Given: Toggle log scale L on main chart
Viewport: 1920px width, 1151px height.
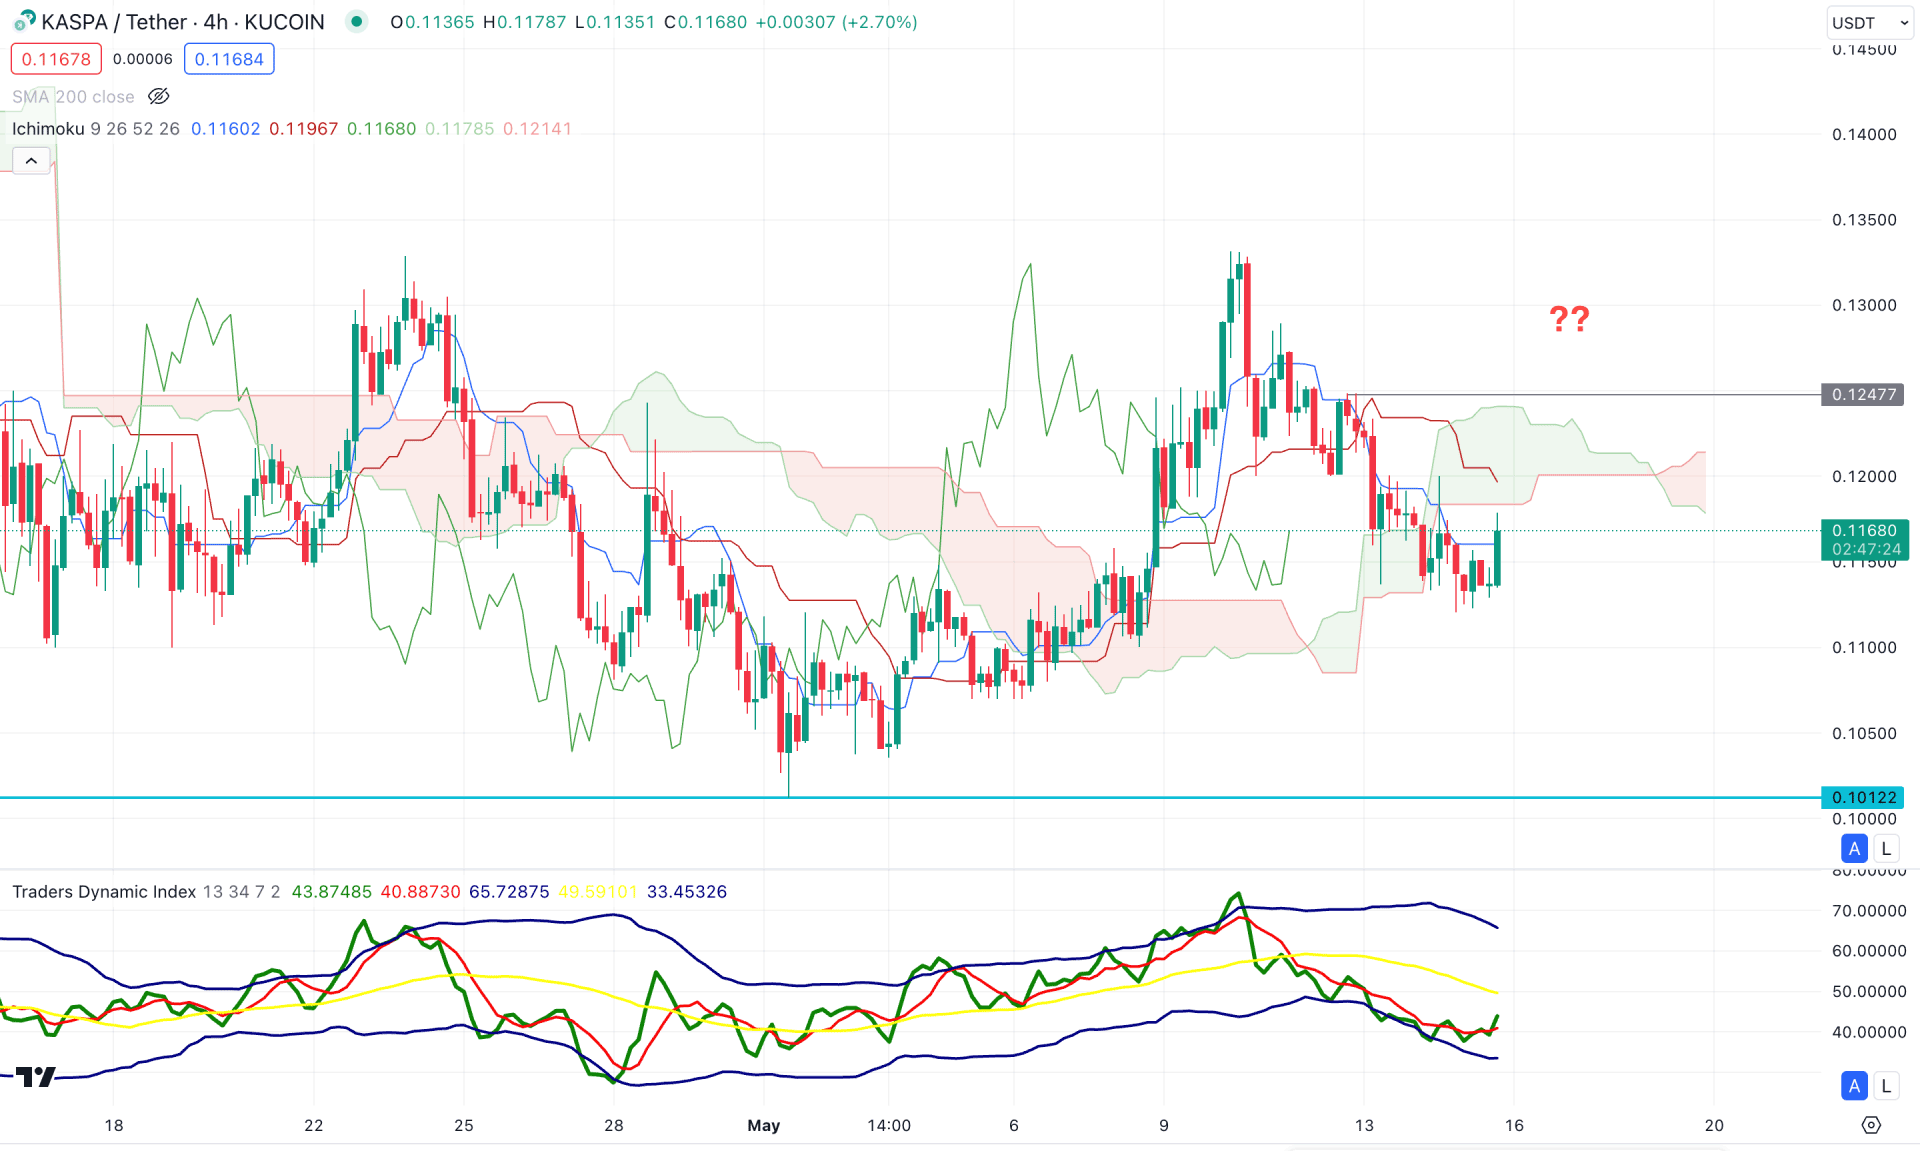Looking at the screenshot, I should coord(1886,848).
